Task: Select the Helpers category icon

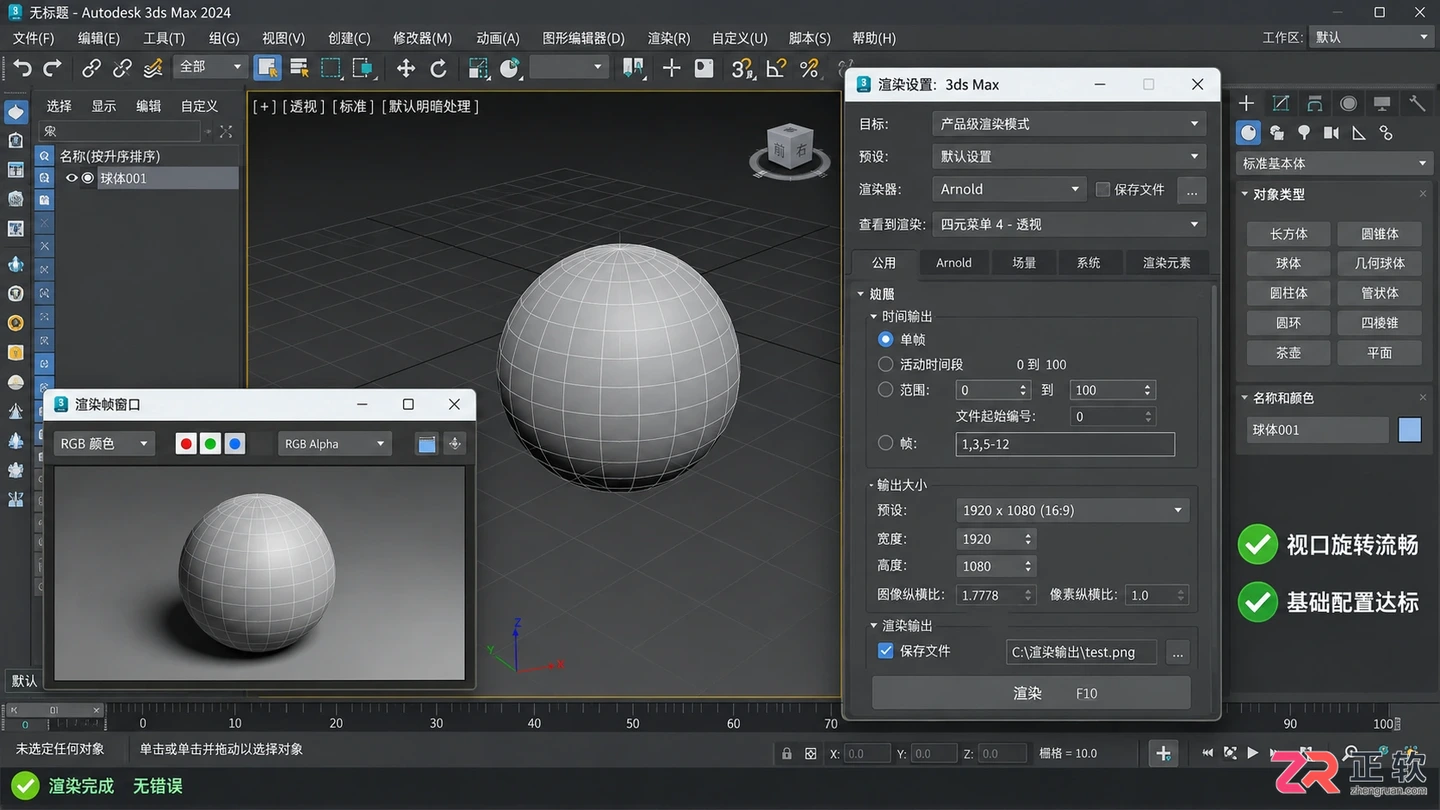Action: click(1358, 132)
